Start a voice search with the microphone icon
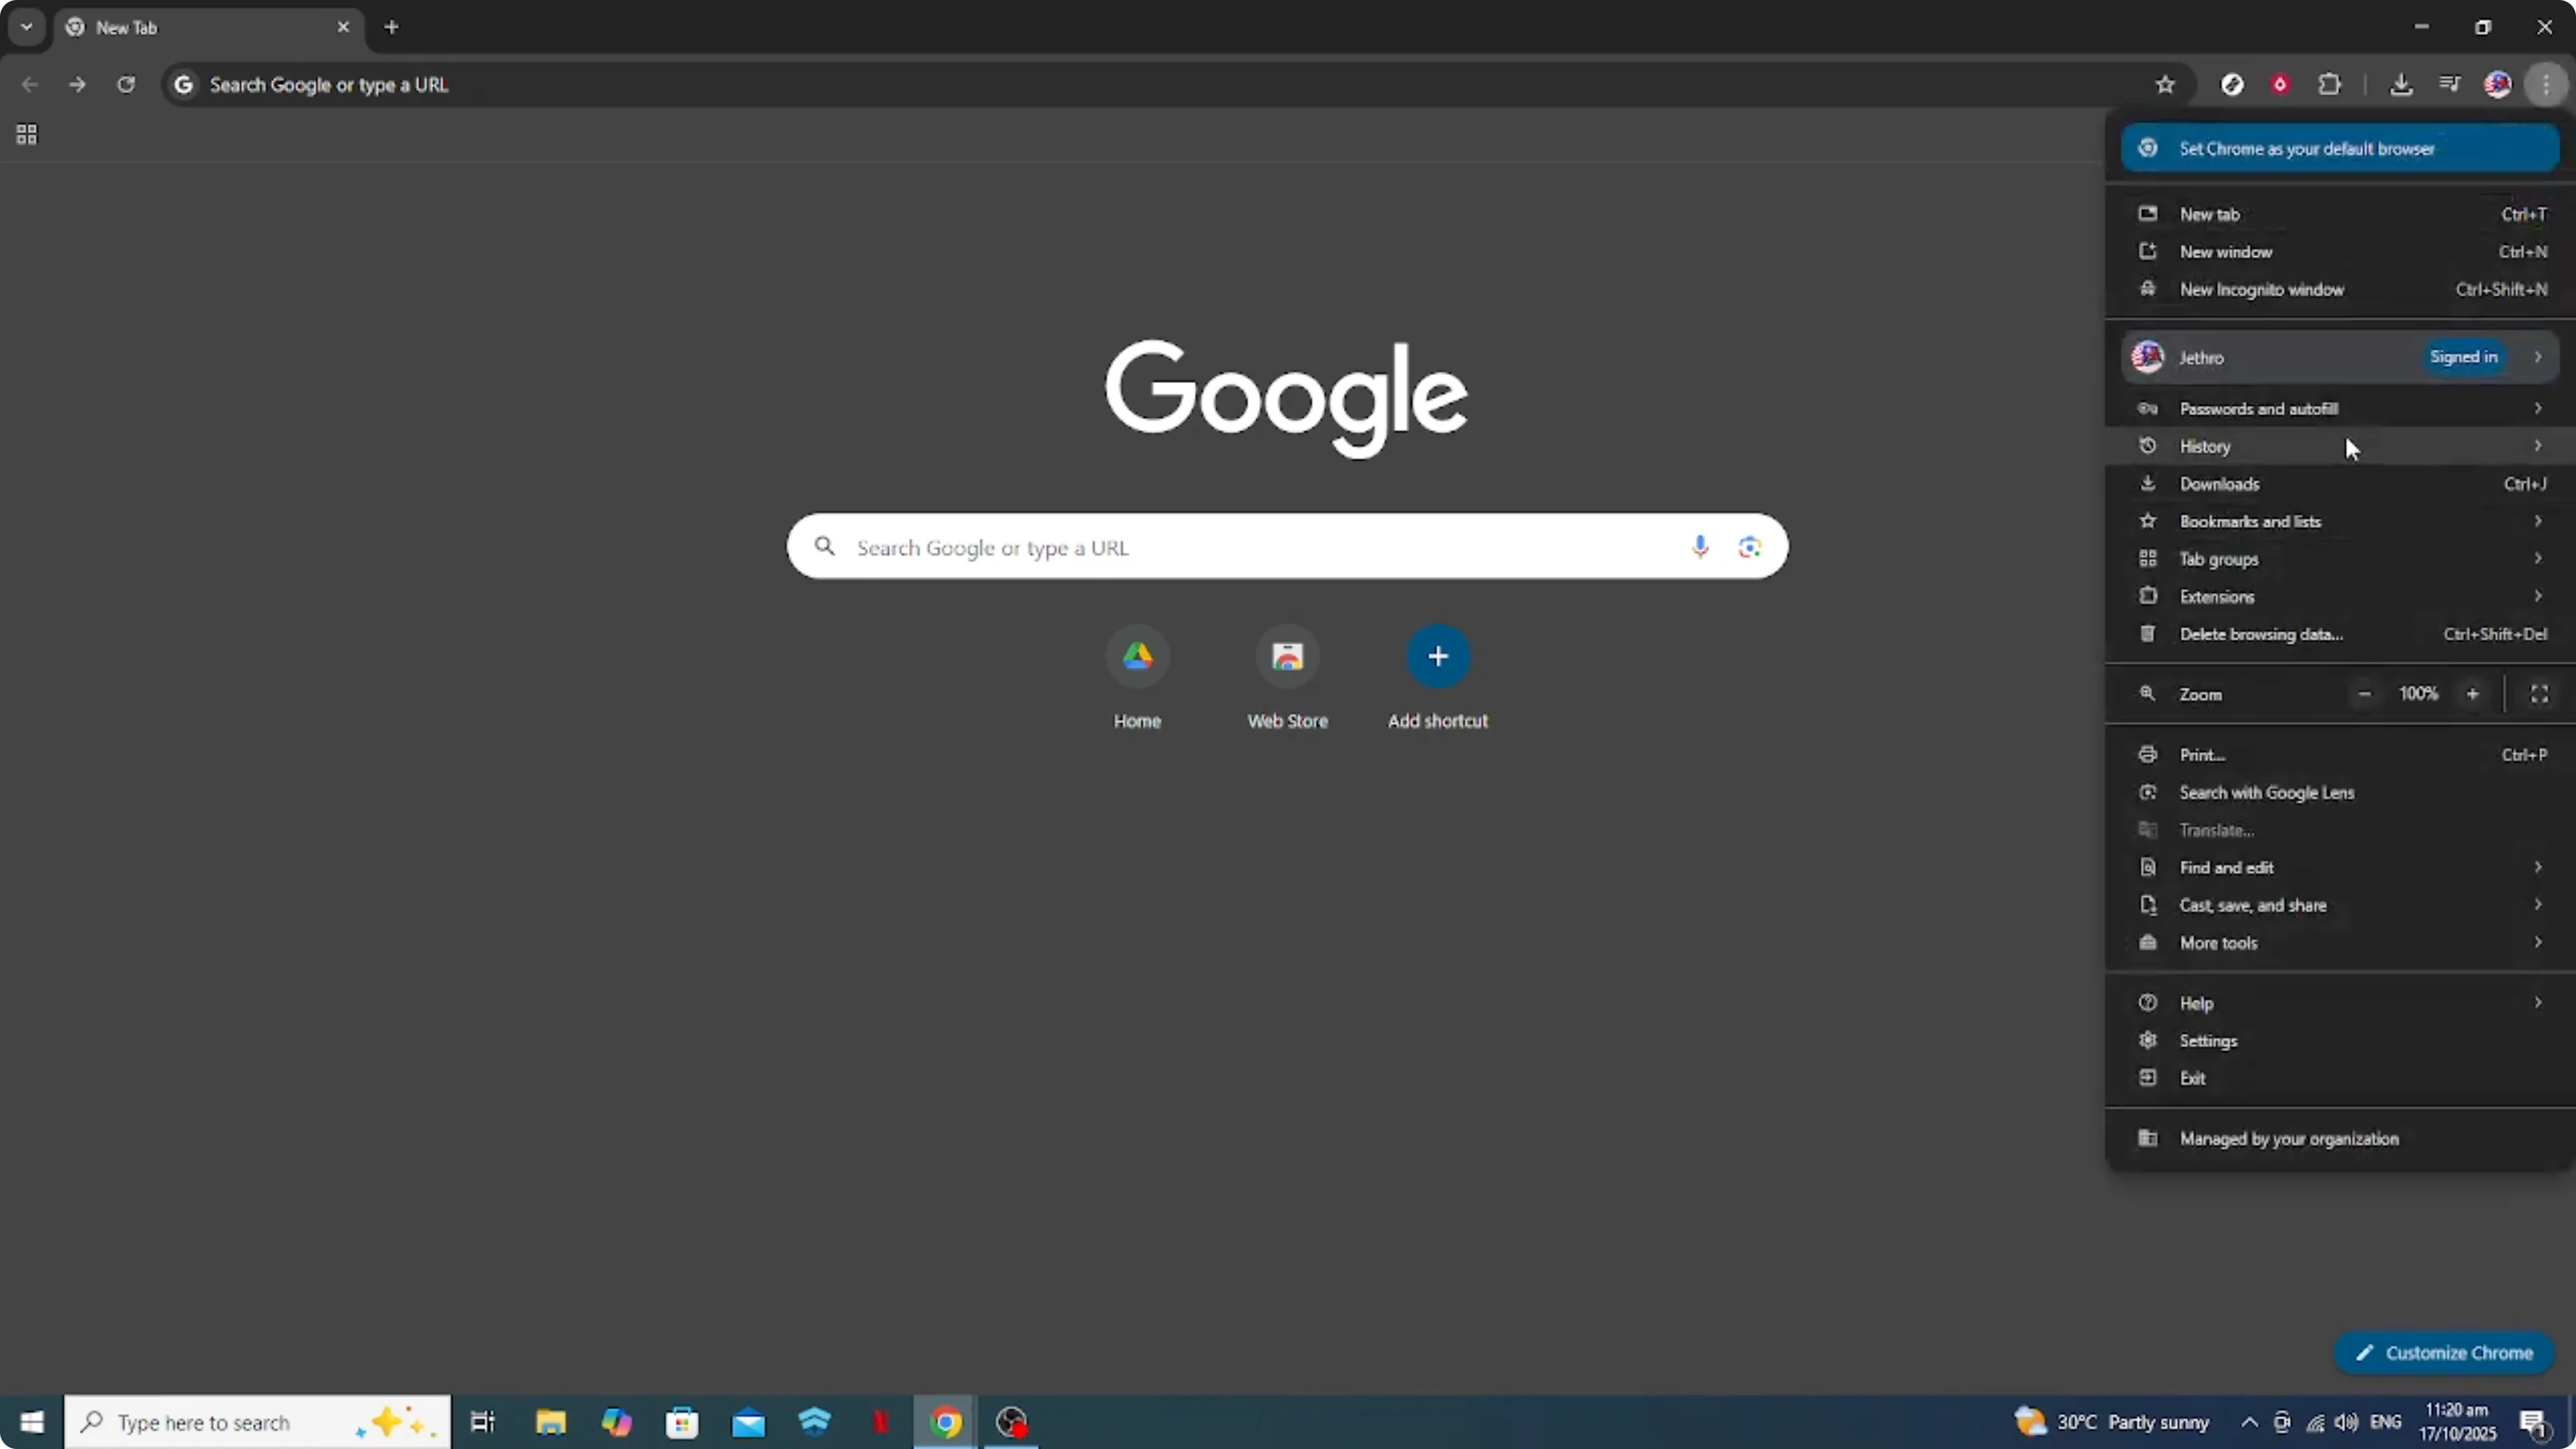This screenshot has width=2576, height=1449. (1700, 547)
